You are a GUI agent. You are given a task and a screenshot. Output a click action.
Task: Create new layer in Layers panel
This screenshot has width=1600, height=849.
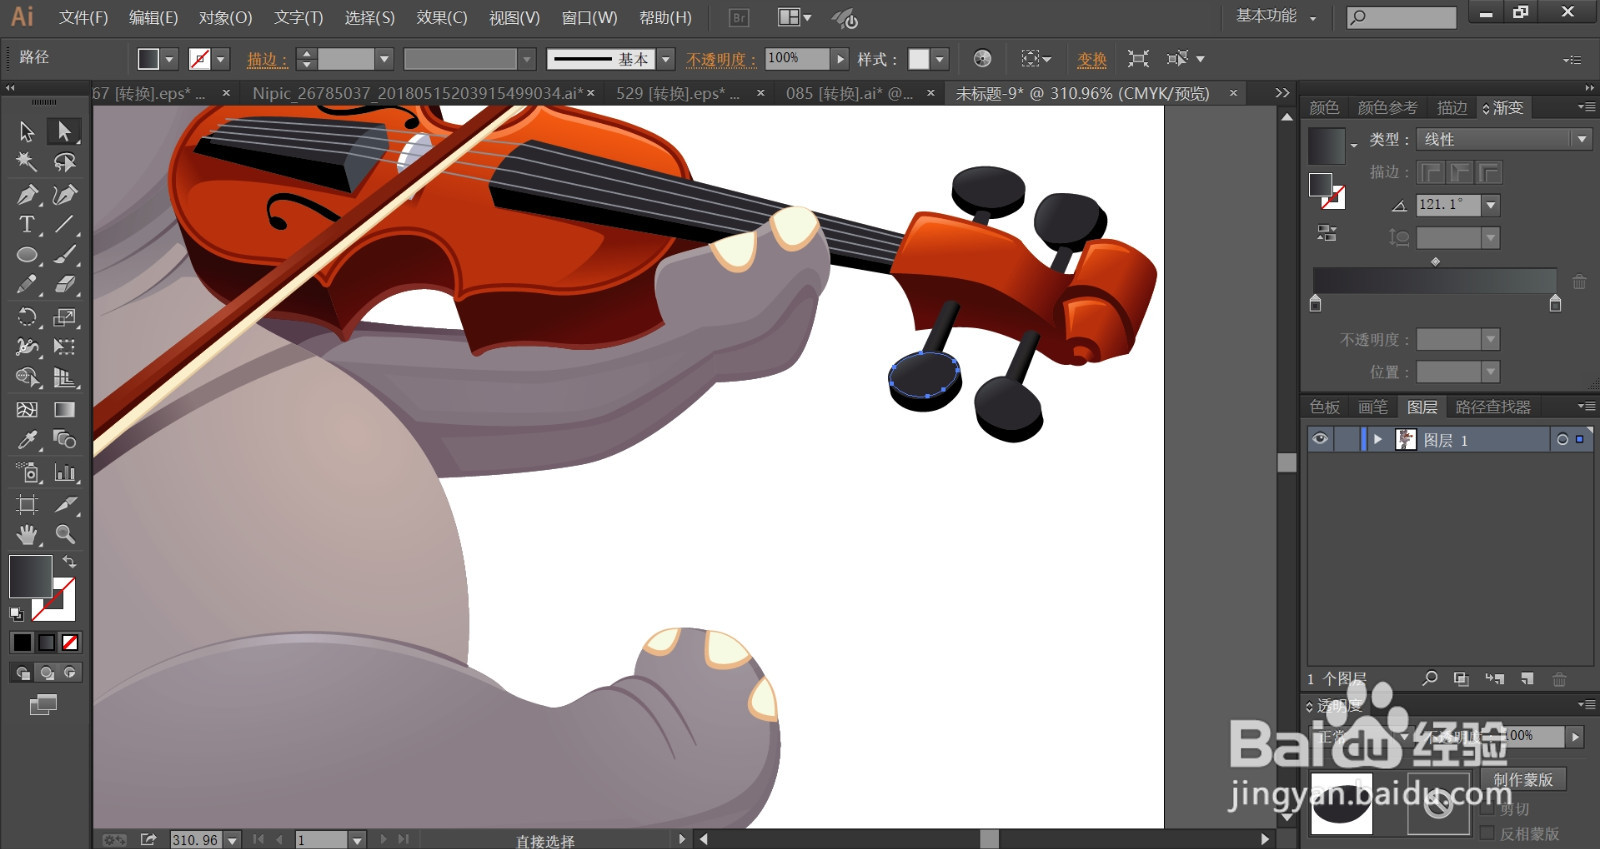1527,678
